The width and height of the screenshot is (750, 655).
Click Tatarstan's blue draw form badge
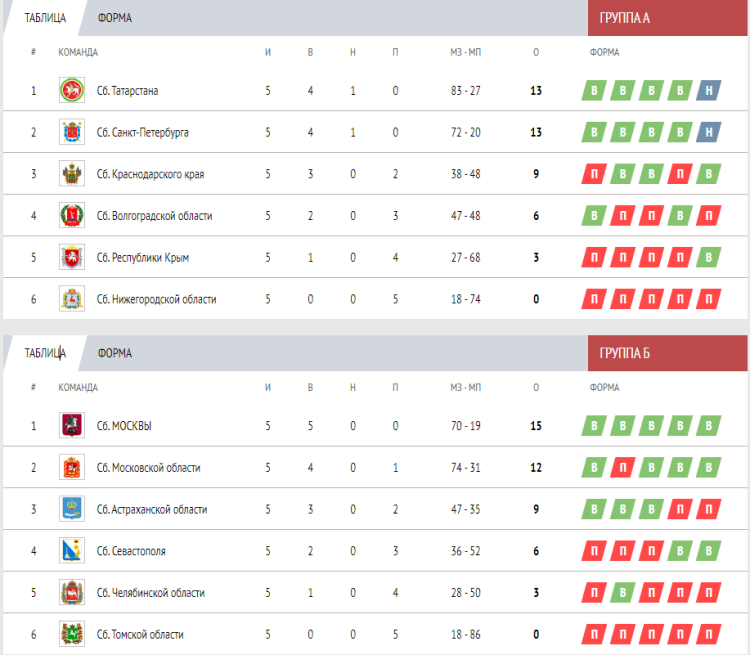[x=709, y=91]
